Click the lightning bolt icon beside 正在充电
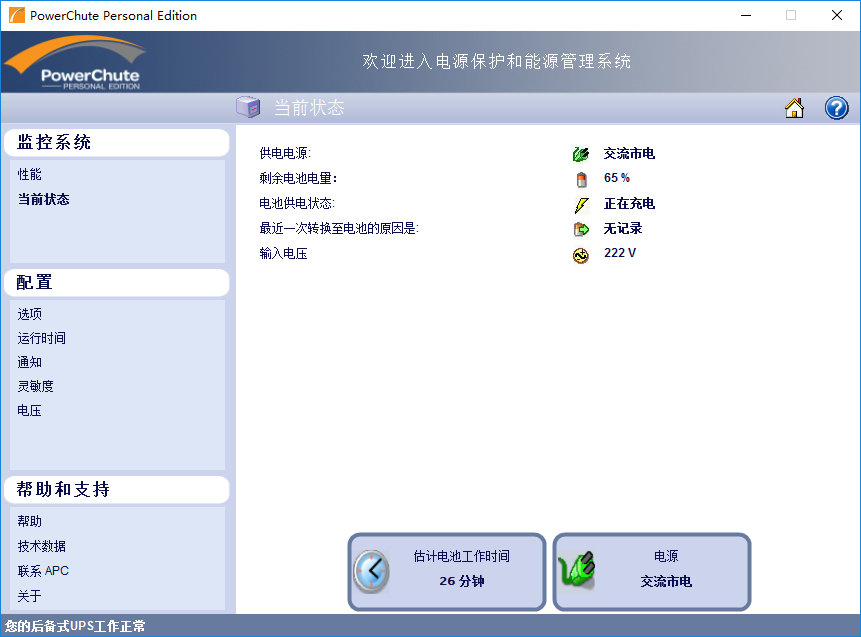861x637 pixels. coord(581,205)
